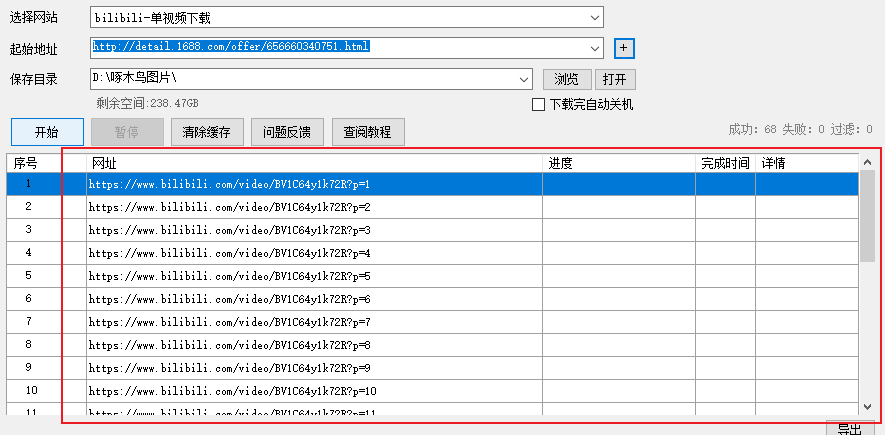Sort by 序号 column header
885x435 pixels.
coord(46,164)
